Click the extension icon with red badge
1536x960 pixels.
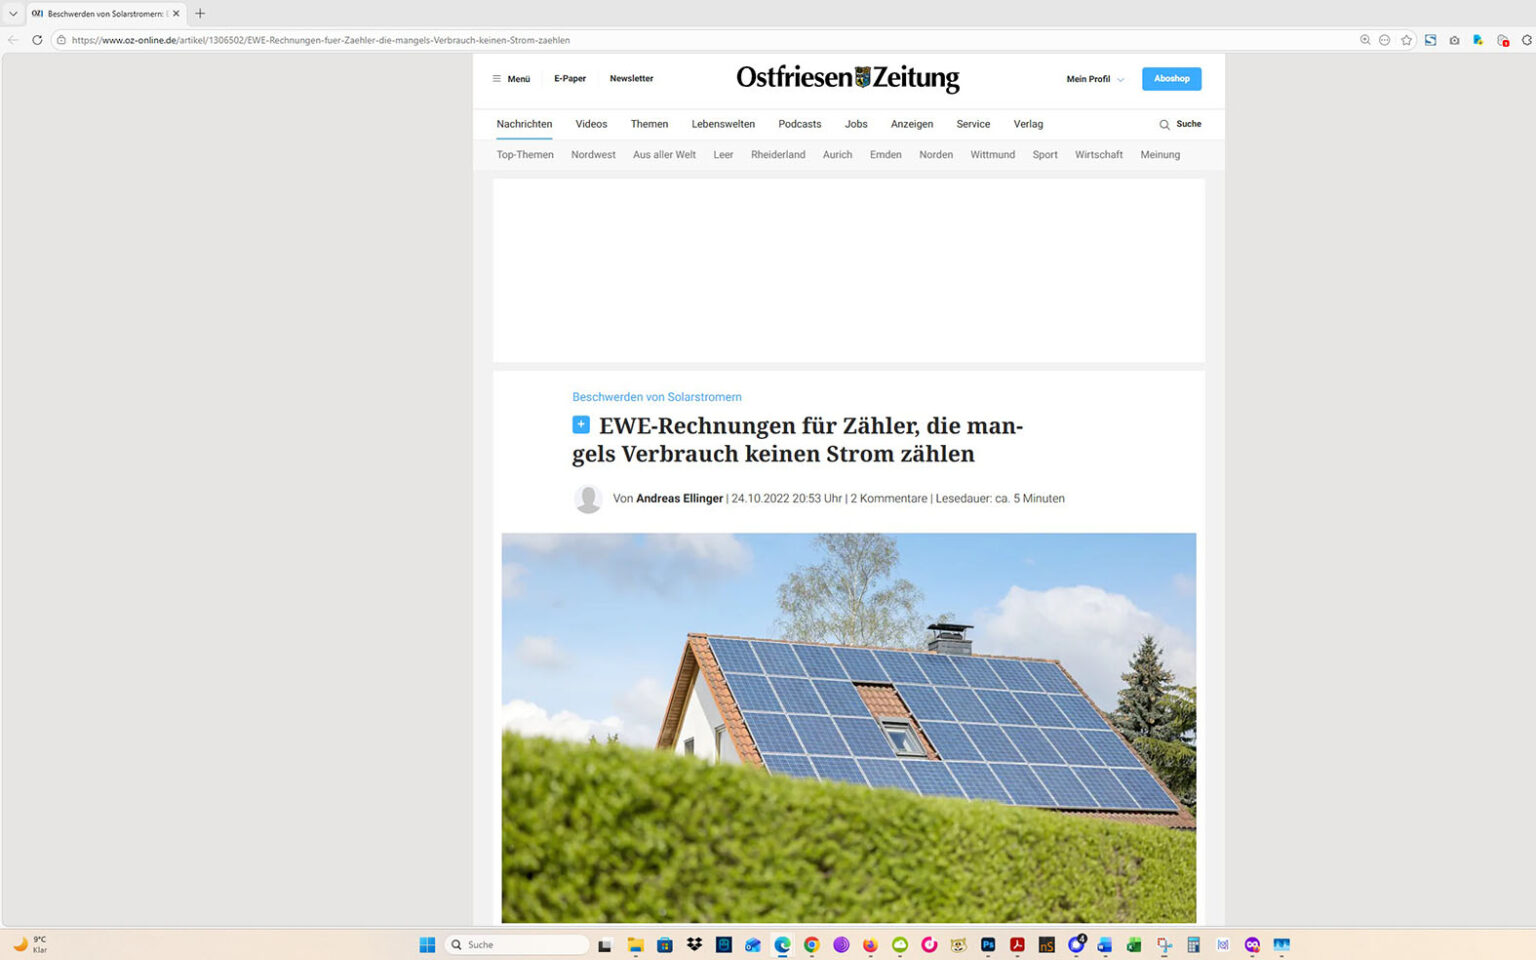1502,40
